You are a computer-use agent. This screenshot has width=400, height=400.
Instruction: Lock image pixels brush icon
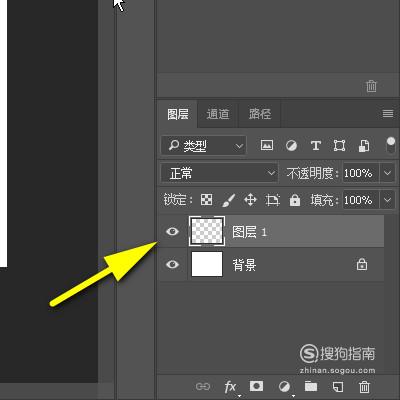(228, 200)
